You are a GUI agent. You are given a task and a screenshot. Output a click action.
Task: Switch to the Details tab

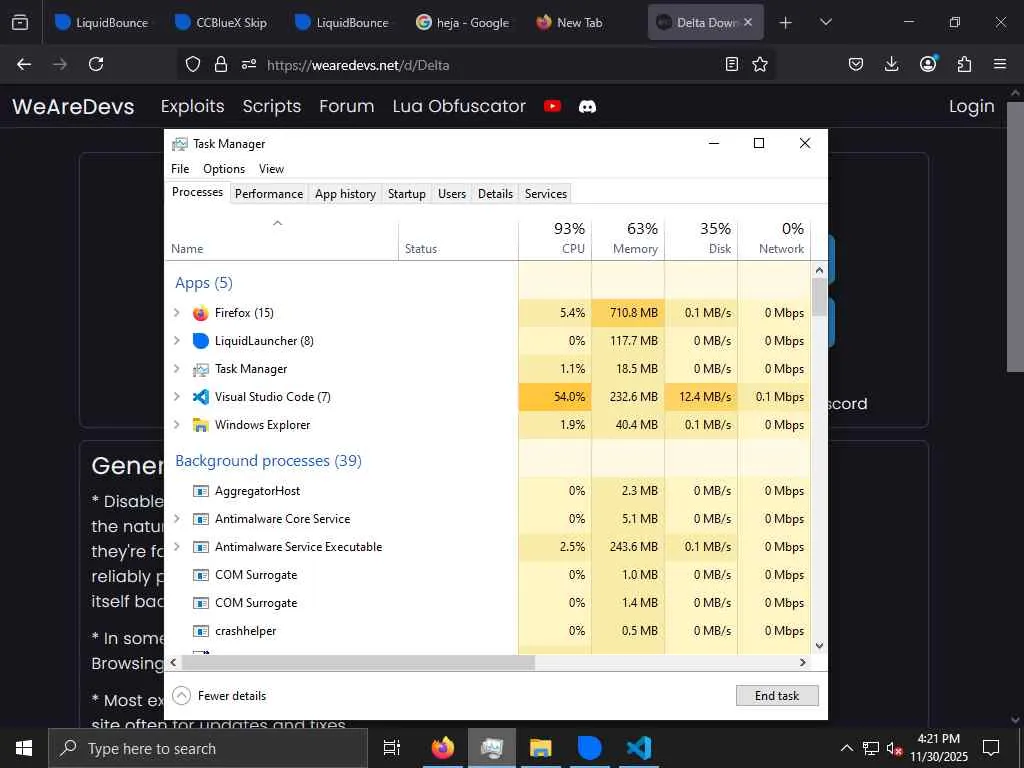click(495, 194)
